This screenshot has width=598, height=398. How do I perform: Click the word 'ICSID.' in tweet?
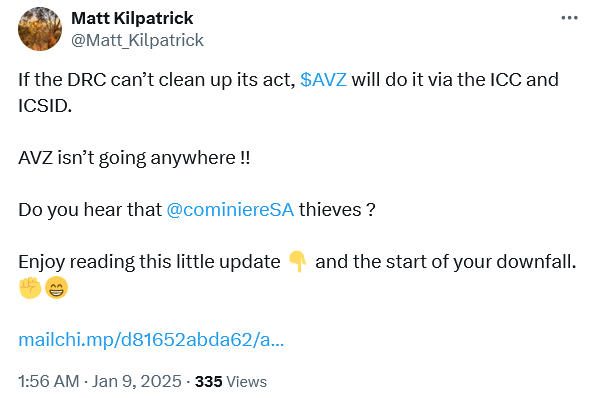point(45,106)
